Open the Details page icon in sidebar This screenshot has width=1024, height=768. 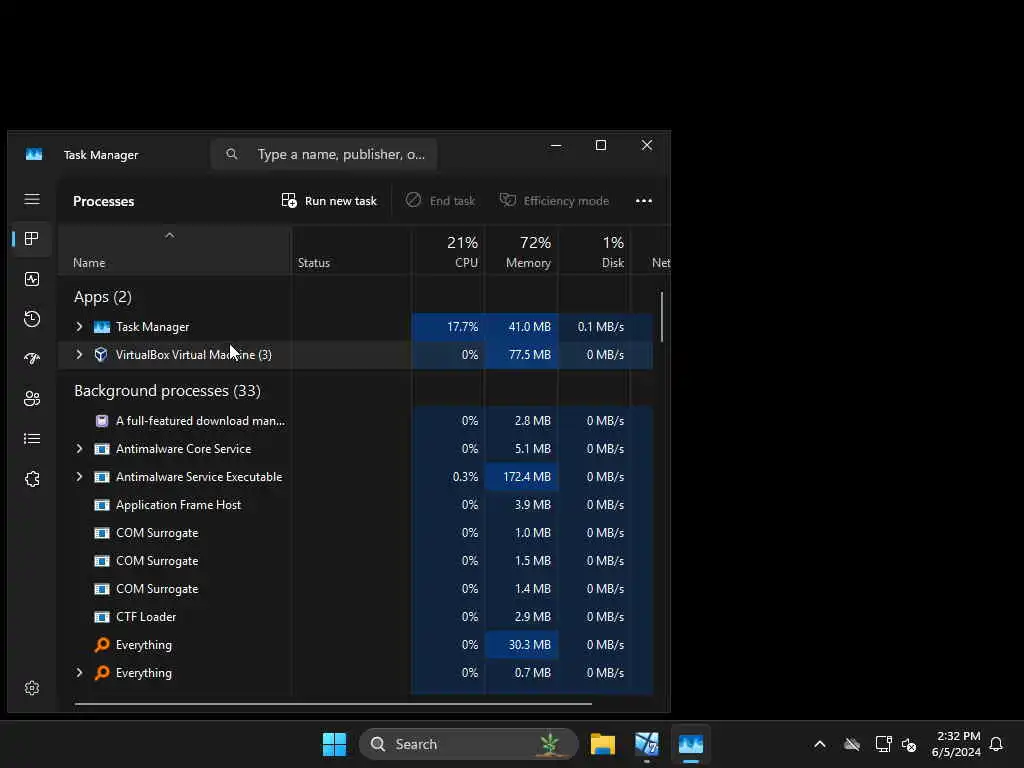tap(31, 439)
